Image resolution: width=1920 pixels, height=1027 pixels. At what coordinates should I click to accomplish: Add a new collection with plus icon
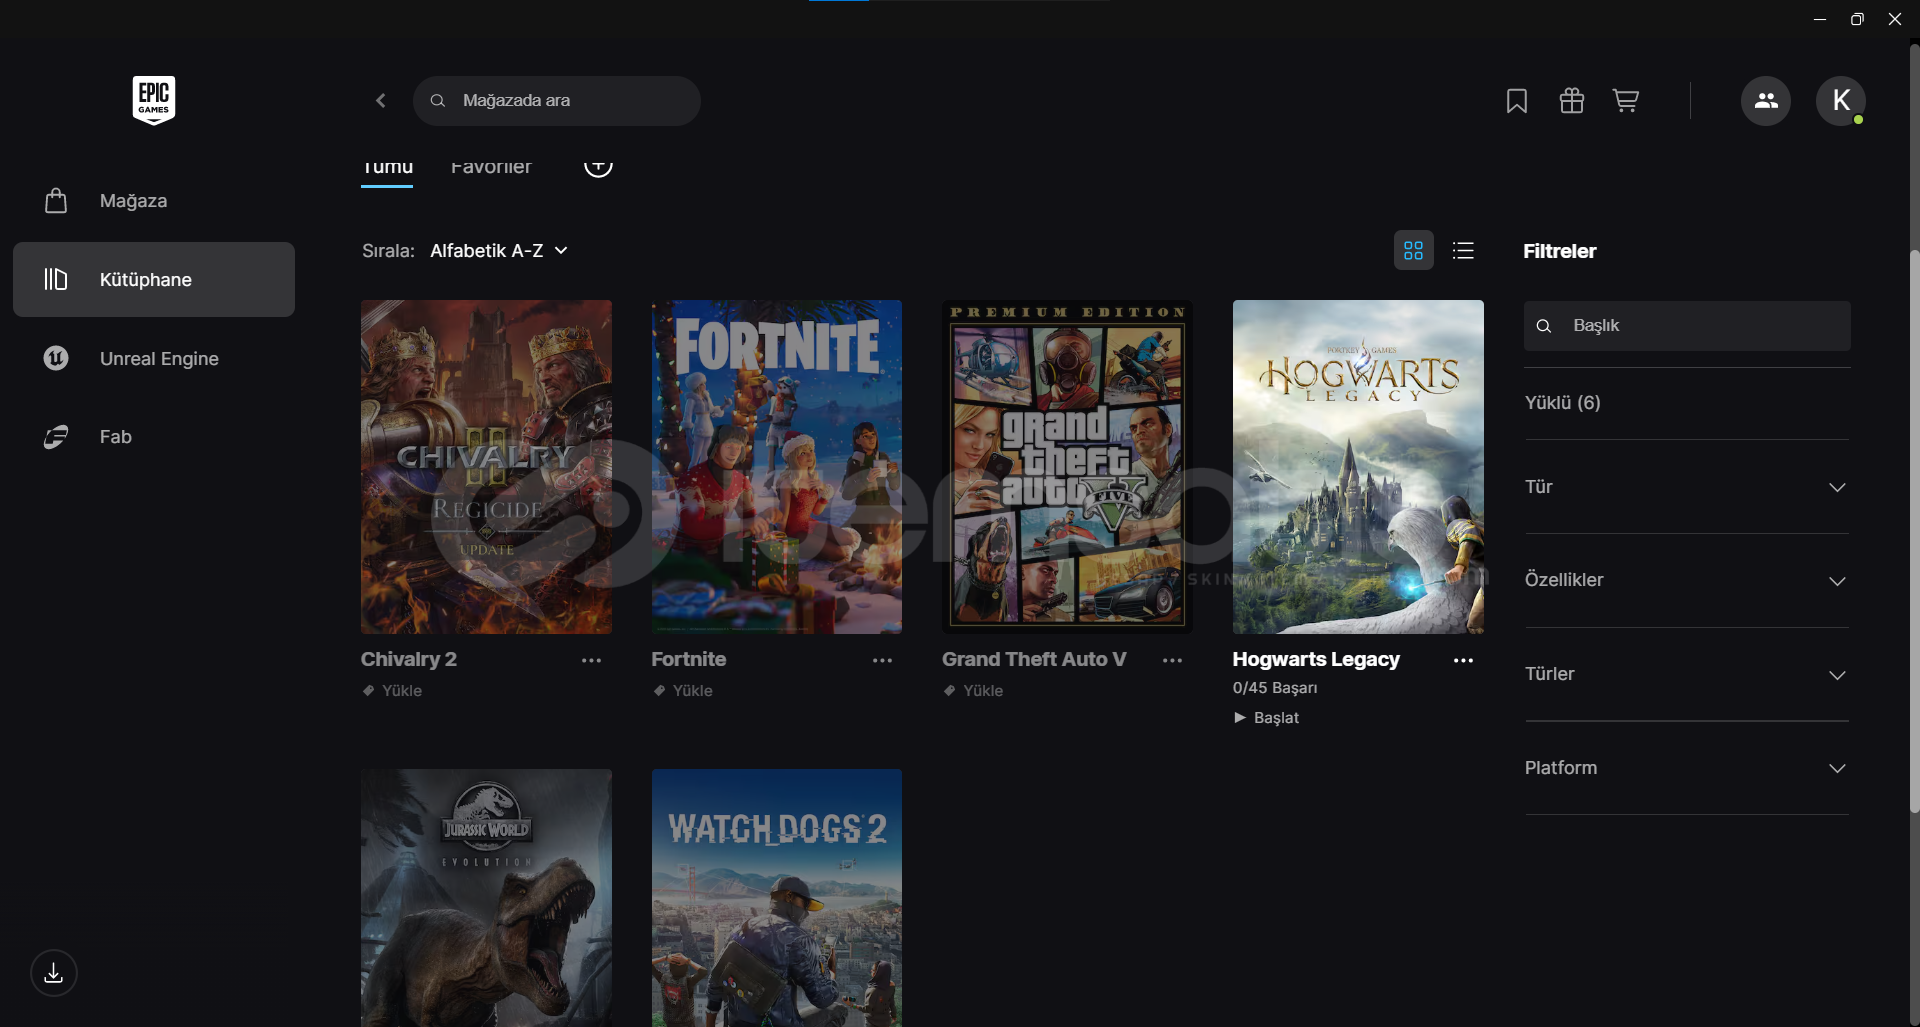tap(598, 165)
